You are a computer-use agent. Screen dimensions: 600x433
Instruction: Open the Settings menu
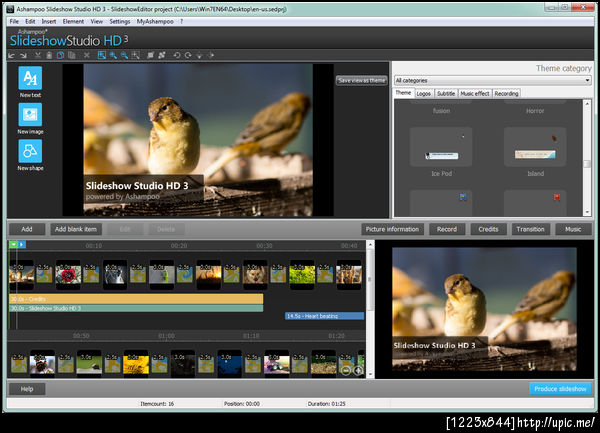point(119,20)
